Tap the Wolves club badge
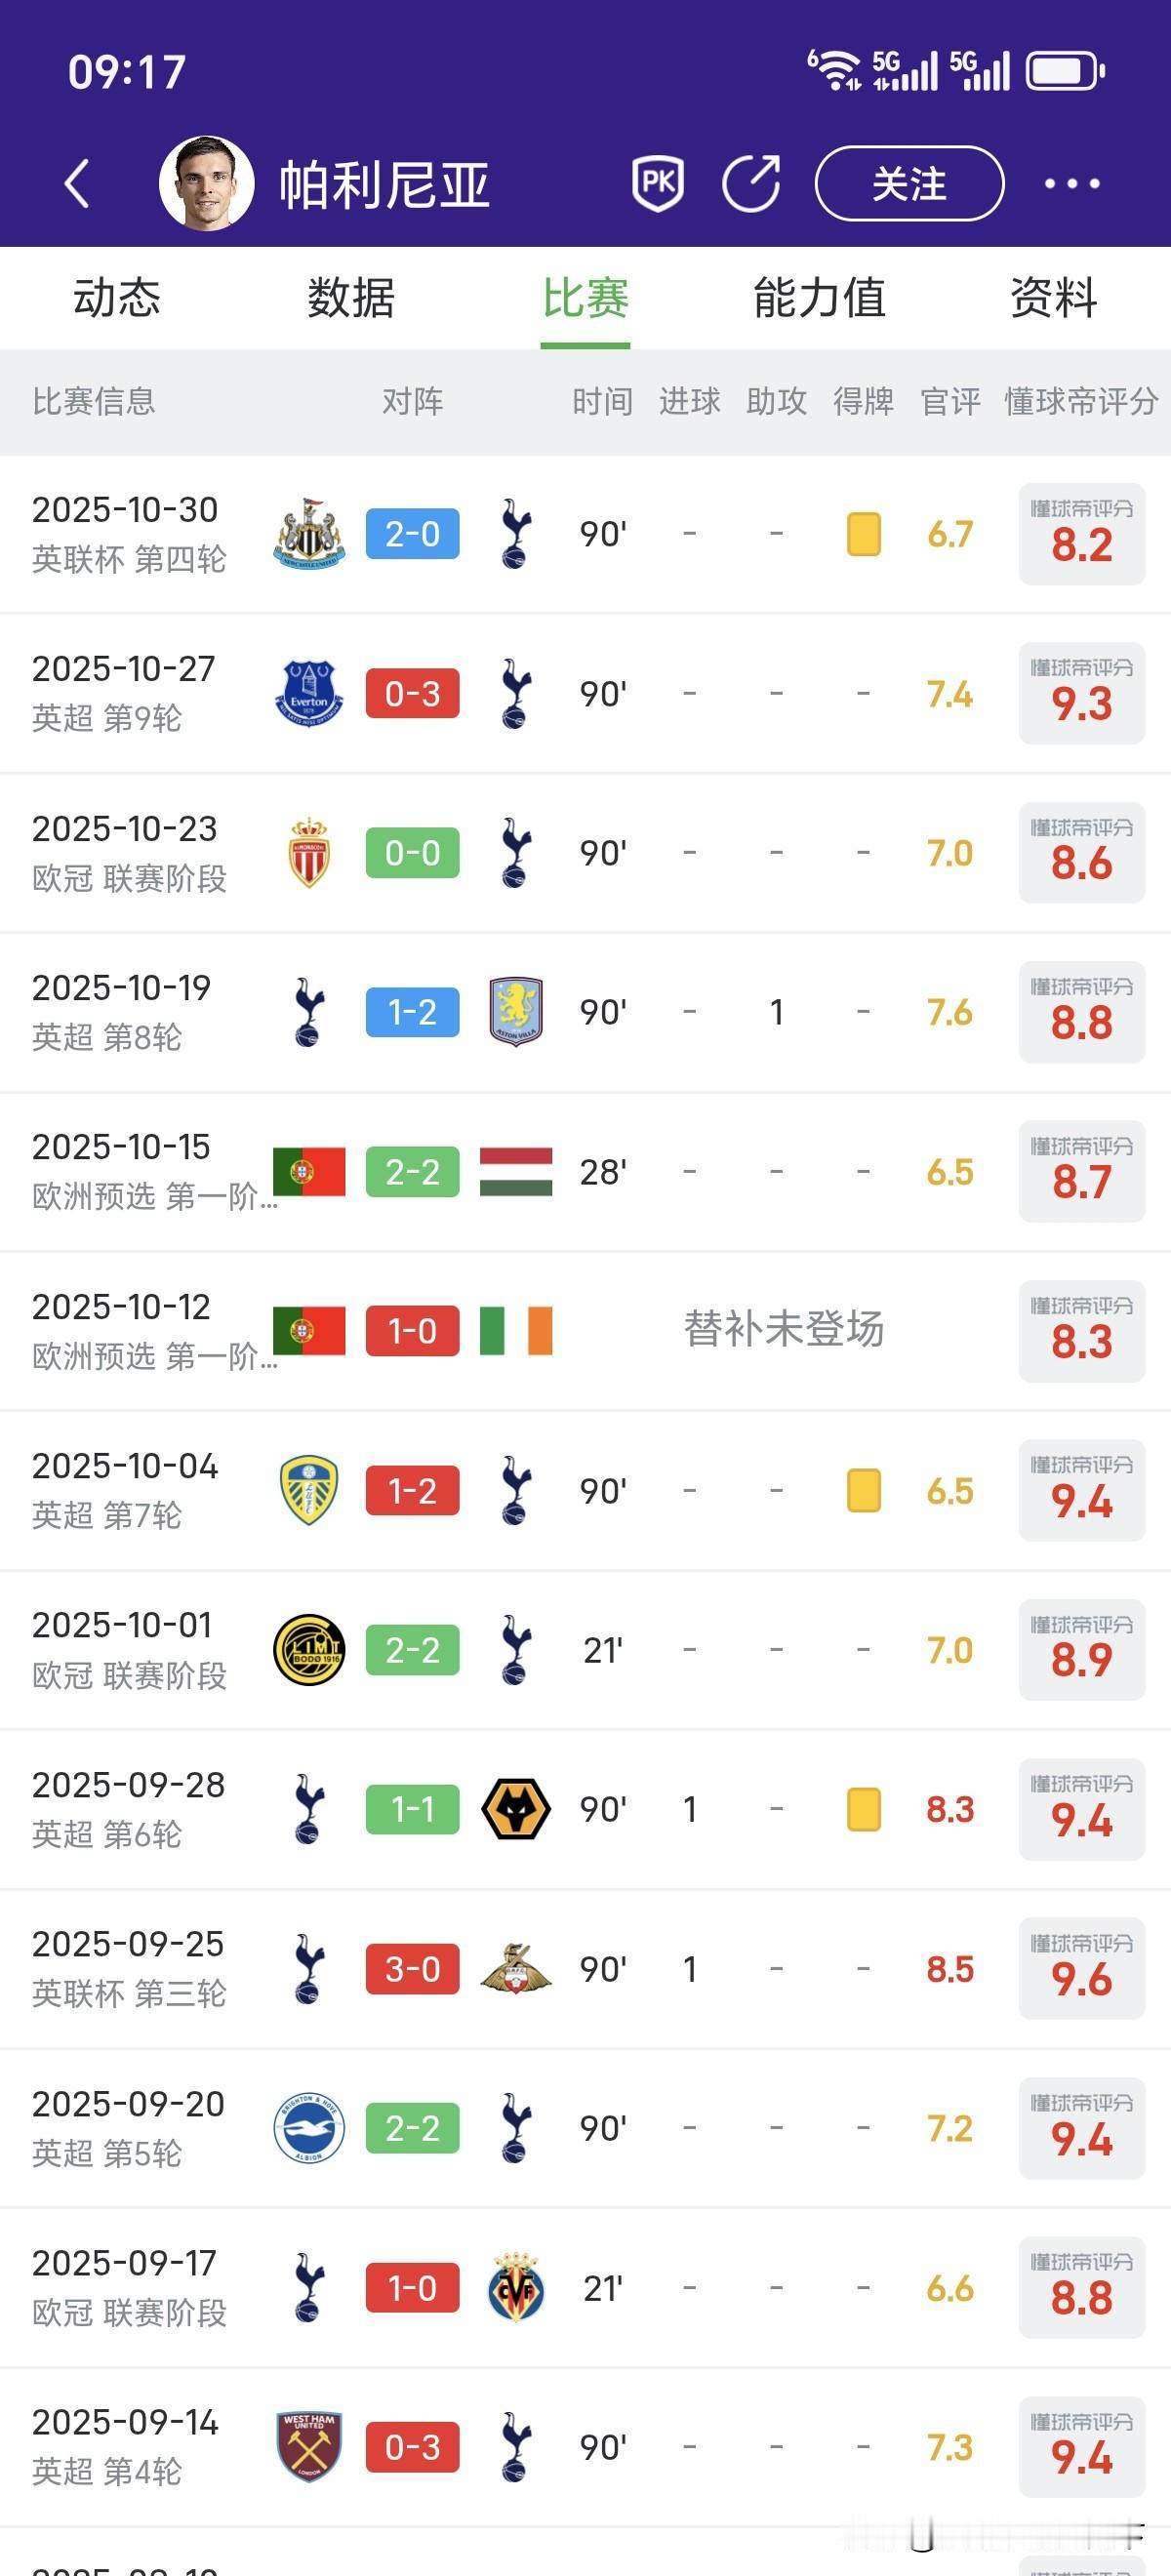The height and width of the screenshot is (2576, 1171). click(x=516, y=1809)
